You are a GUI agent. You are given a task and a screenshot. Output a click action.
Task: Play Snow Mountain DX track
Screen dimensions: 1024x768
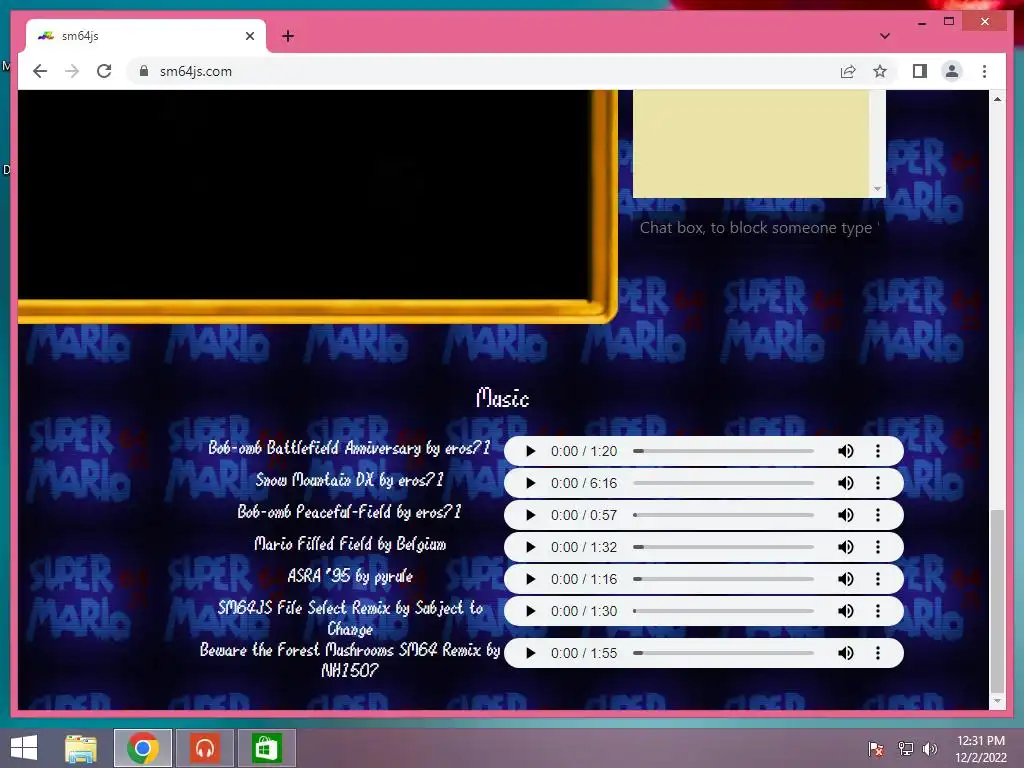[x=530, y=483]
